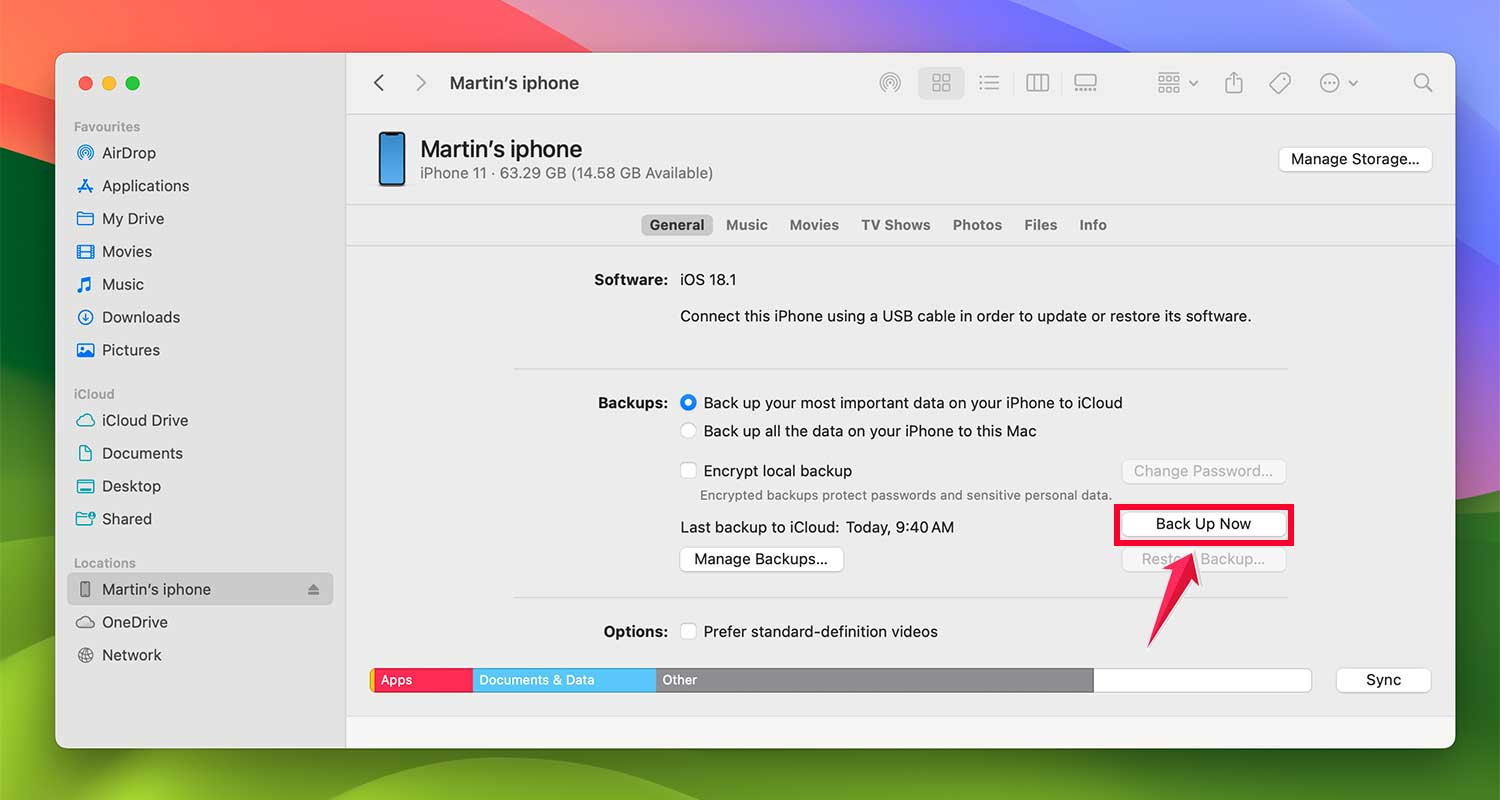Open the TV Shows tab
The width and height of the screenshot is (1500, 800).
coord(895,224)
